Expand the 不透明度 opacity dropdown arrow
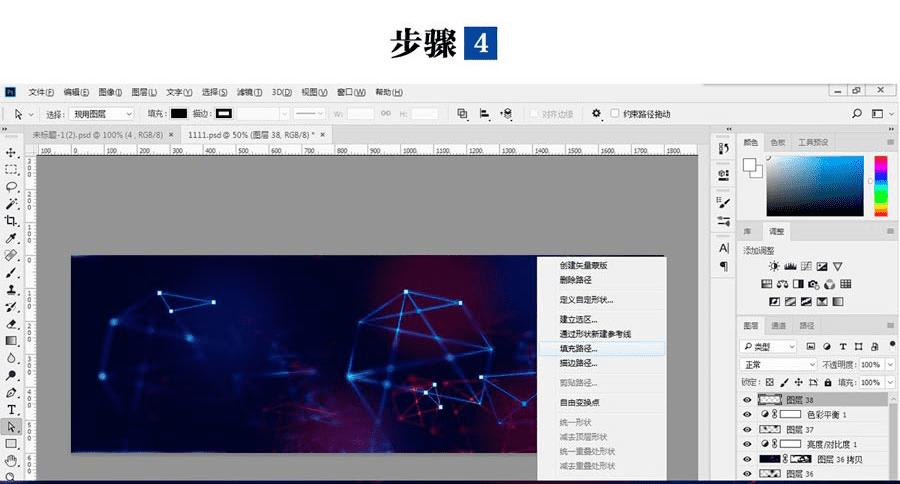900x484 pixels. coord(890,365)
